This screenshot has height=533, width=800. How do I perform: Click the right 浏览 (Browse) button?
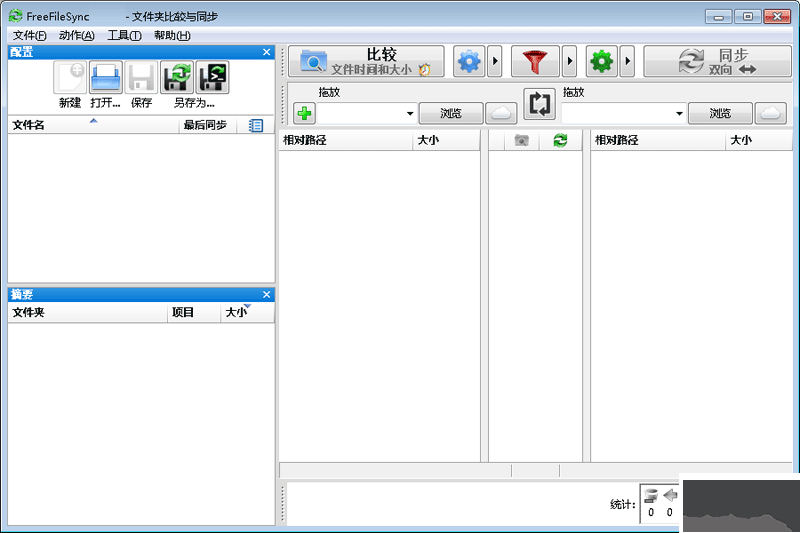720,114
